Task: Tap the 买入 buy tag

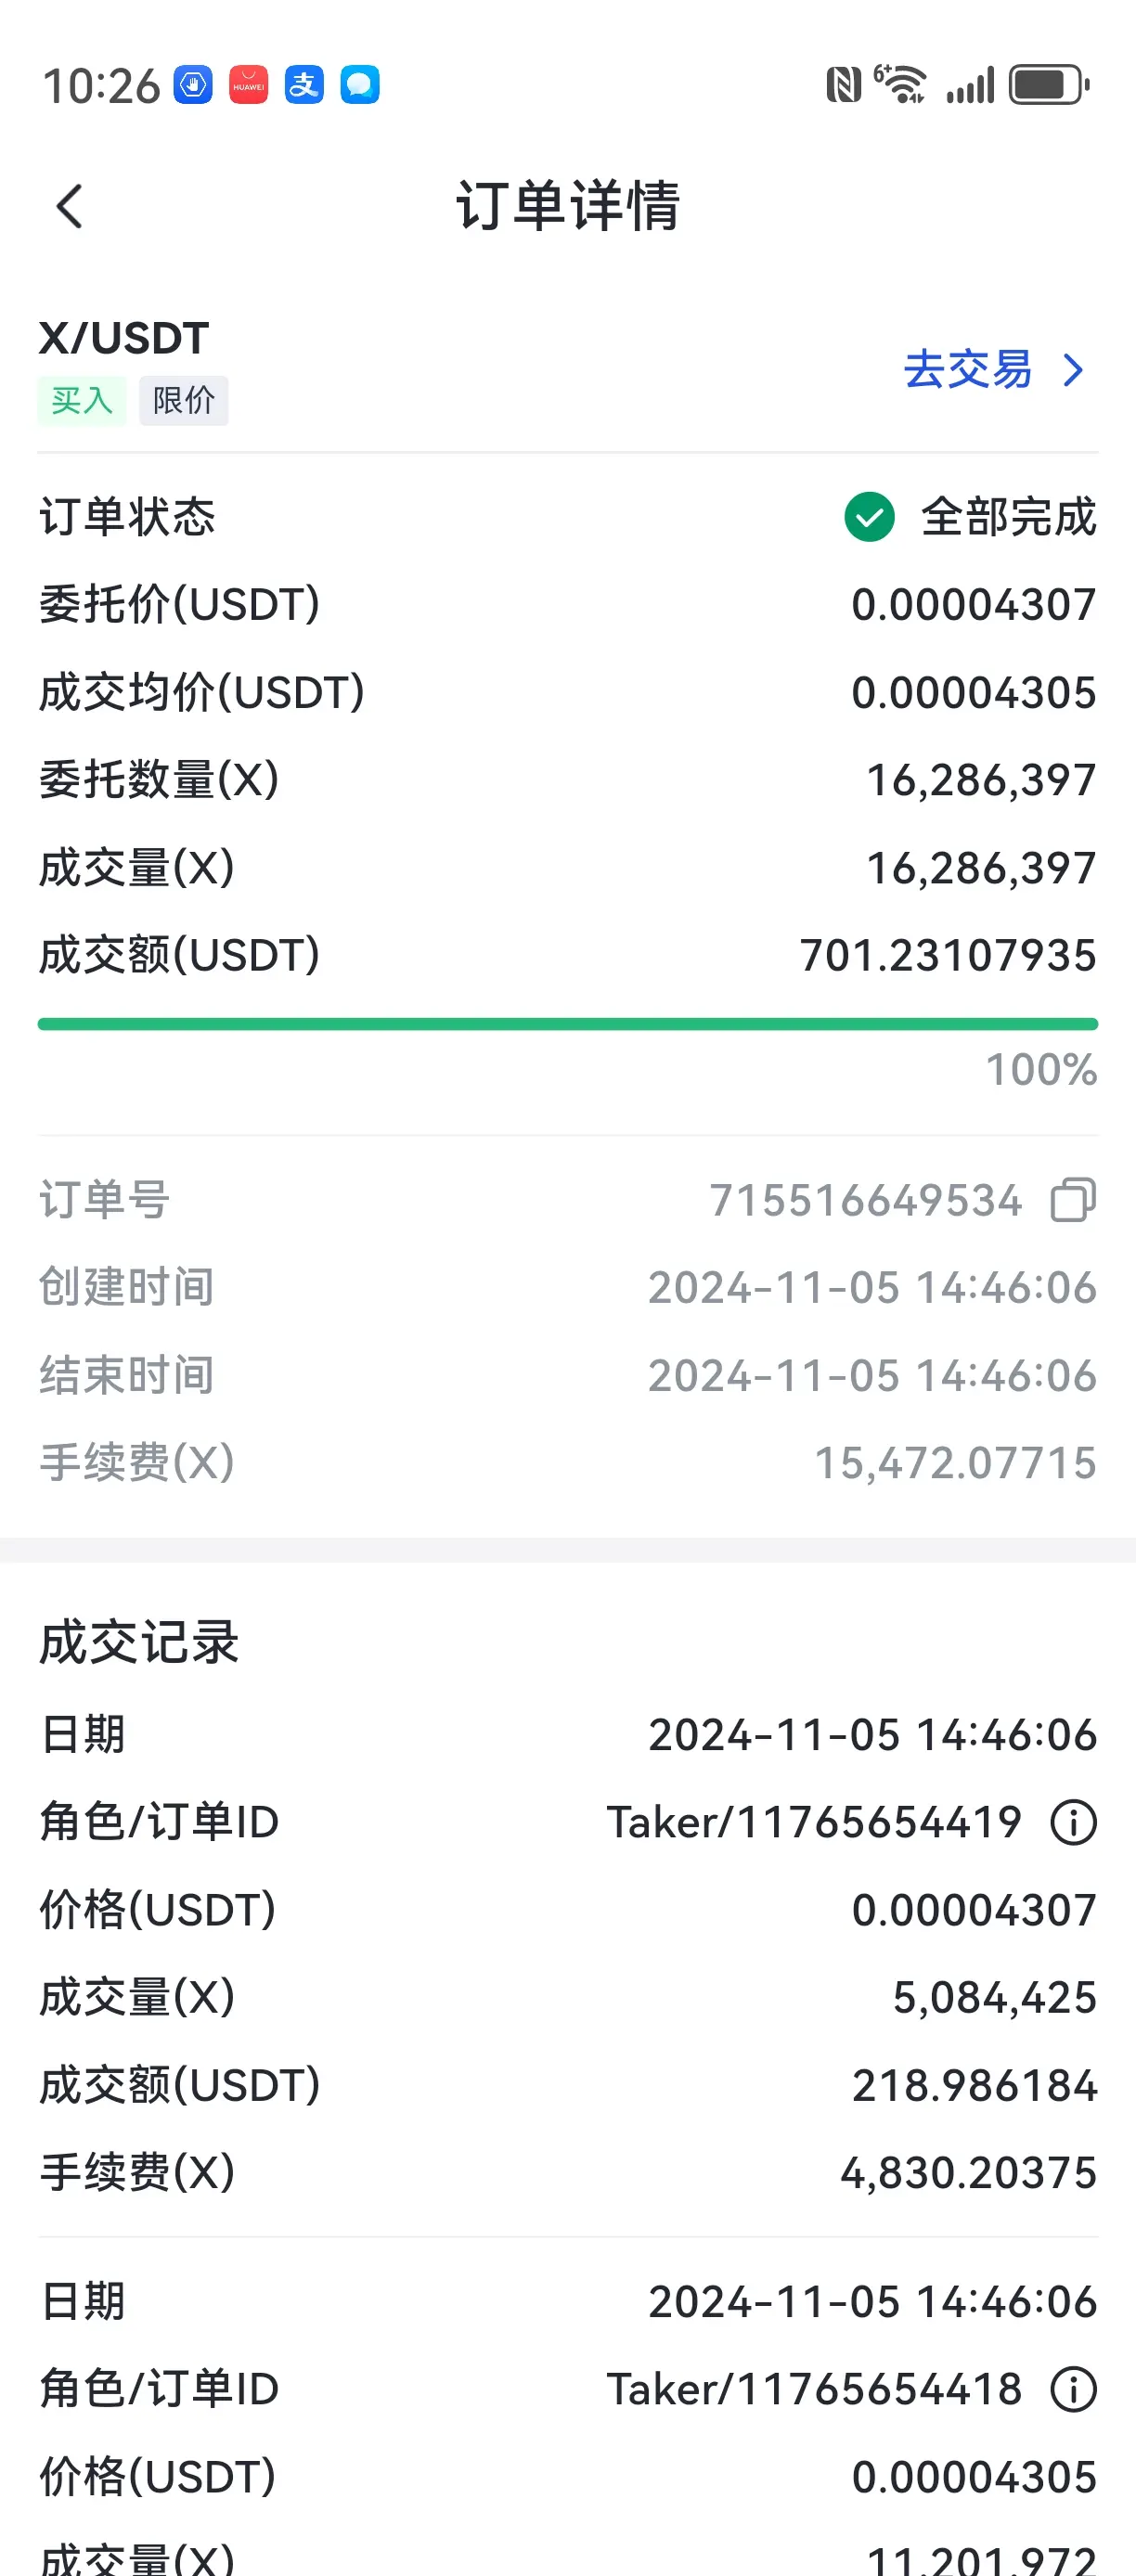Action: (x=82, y=401)
